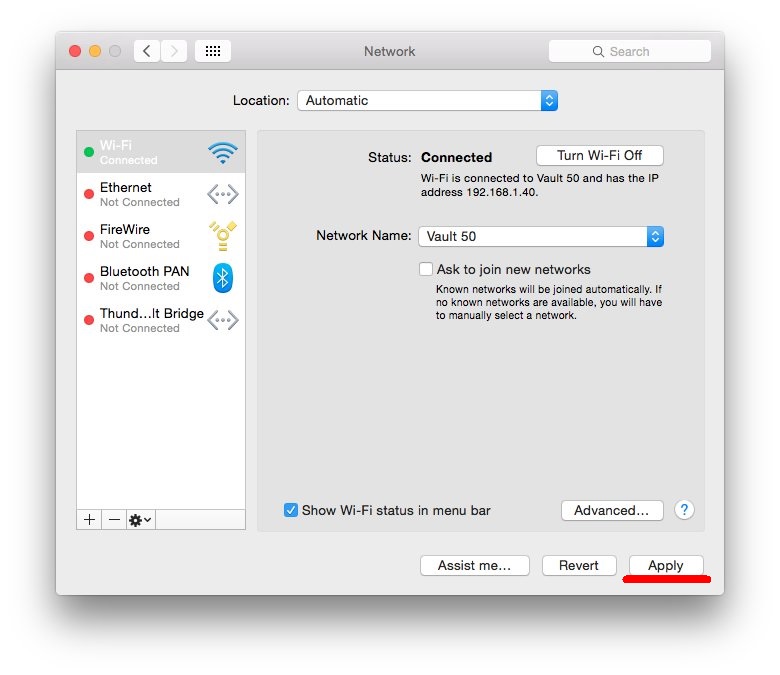780x675 pixels.
Task: Click the Ethernet arrows icon
Action: [x=223, y=194]
